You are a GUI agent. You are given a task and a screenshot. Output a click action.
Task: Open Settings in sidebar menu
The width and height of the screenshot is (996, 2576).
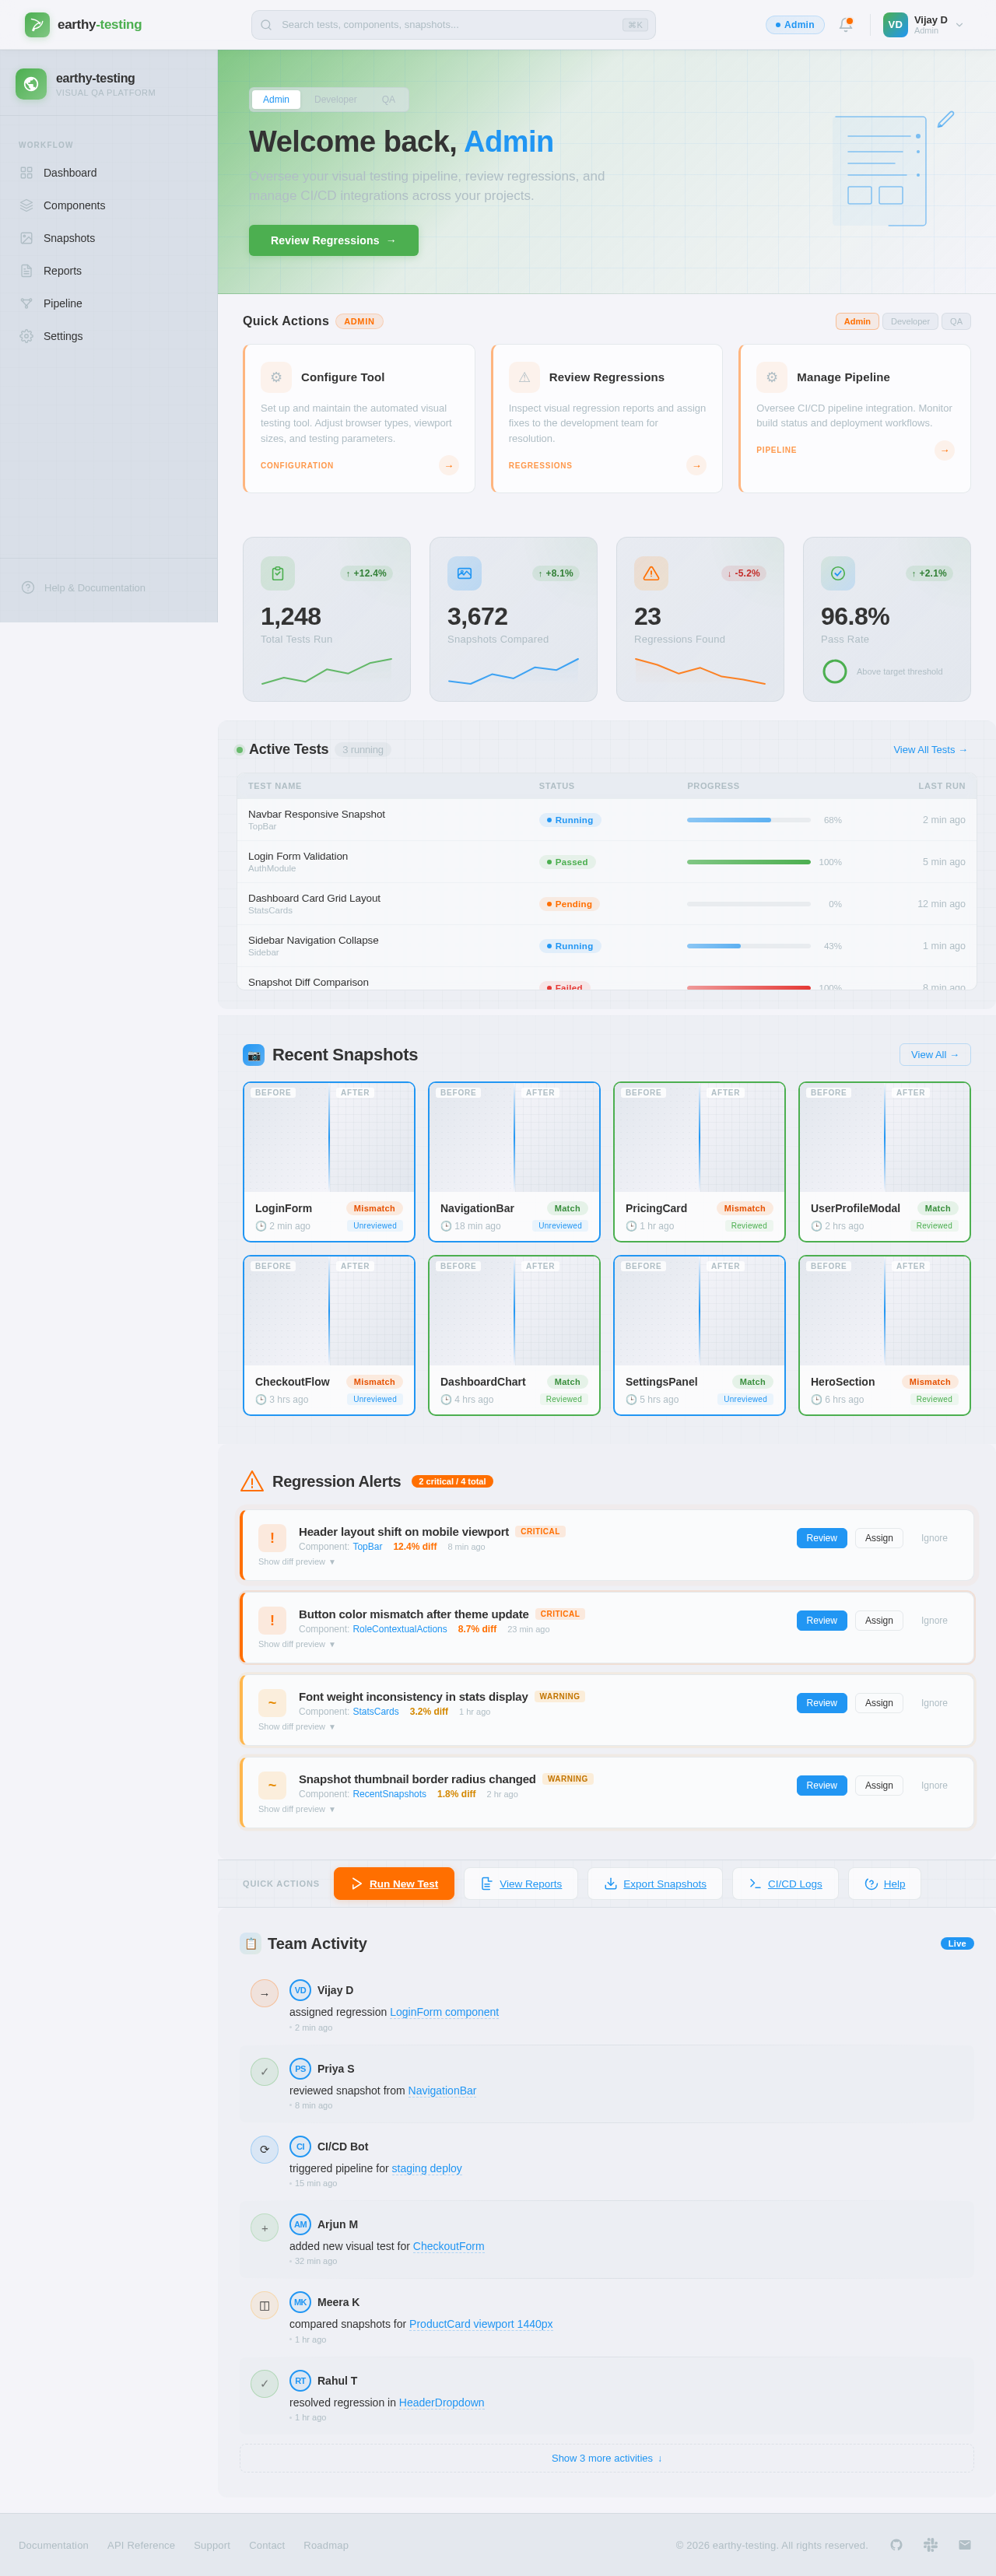pyautogui.click(x=108, y=336)
